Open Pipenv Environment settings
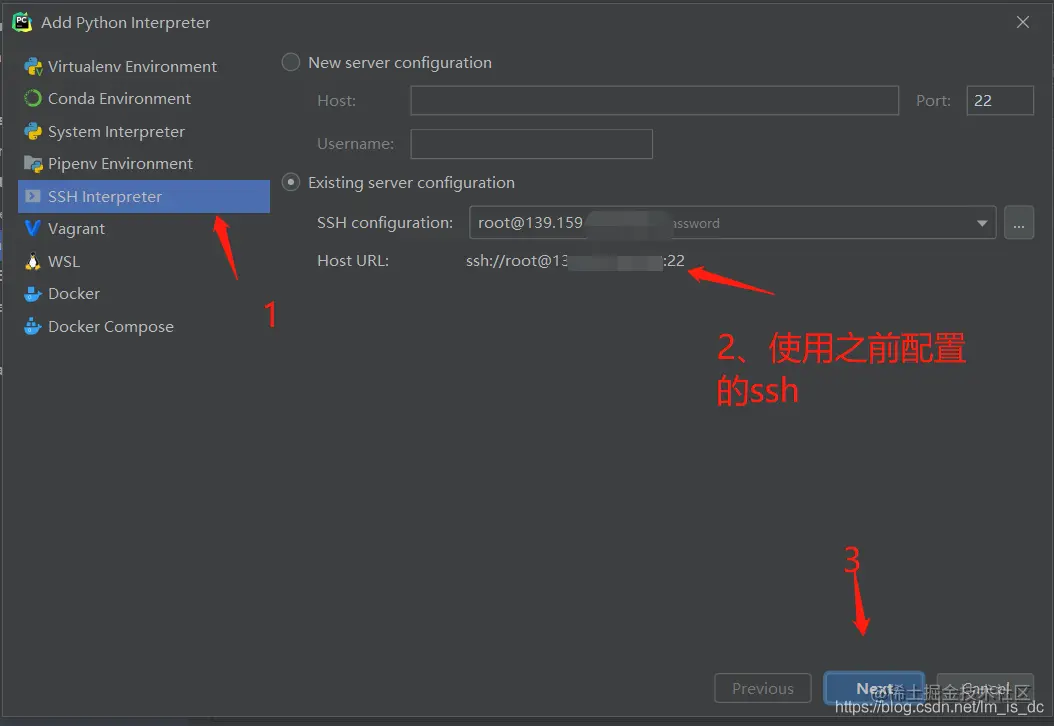 (x=144, y=164)
